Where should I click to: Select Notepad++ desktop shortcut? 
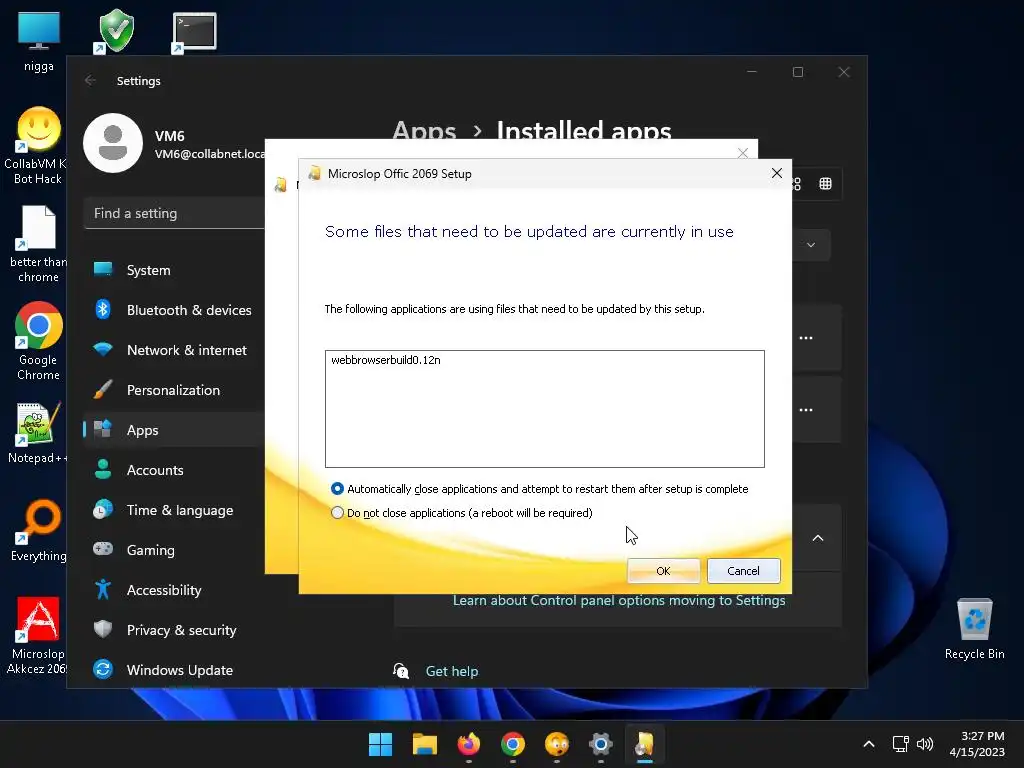[x=37, y=433]
